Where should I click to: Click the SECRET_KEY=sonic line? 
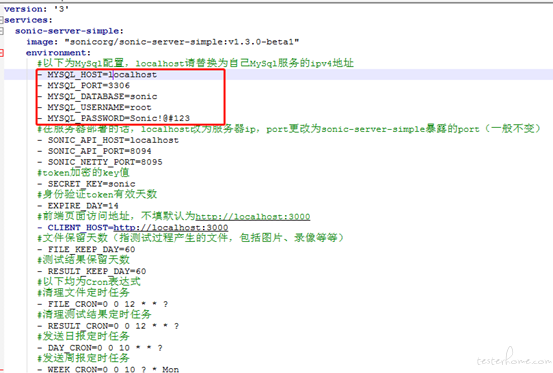(86, 184)
